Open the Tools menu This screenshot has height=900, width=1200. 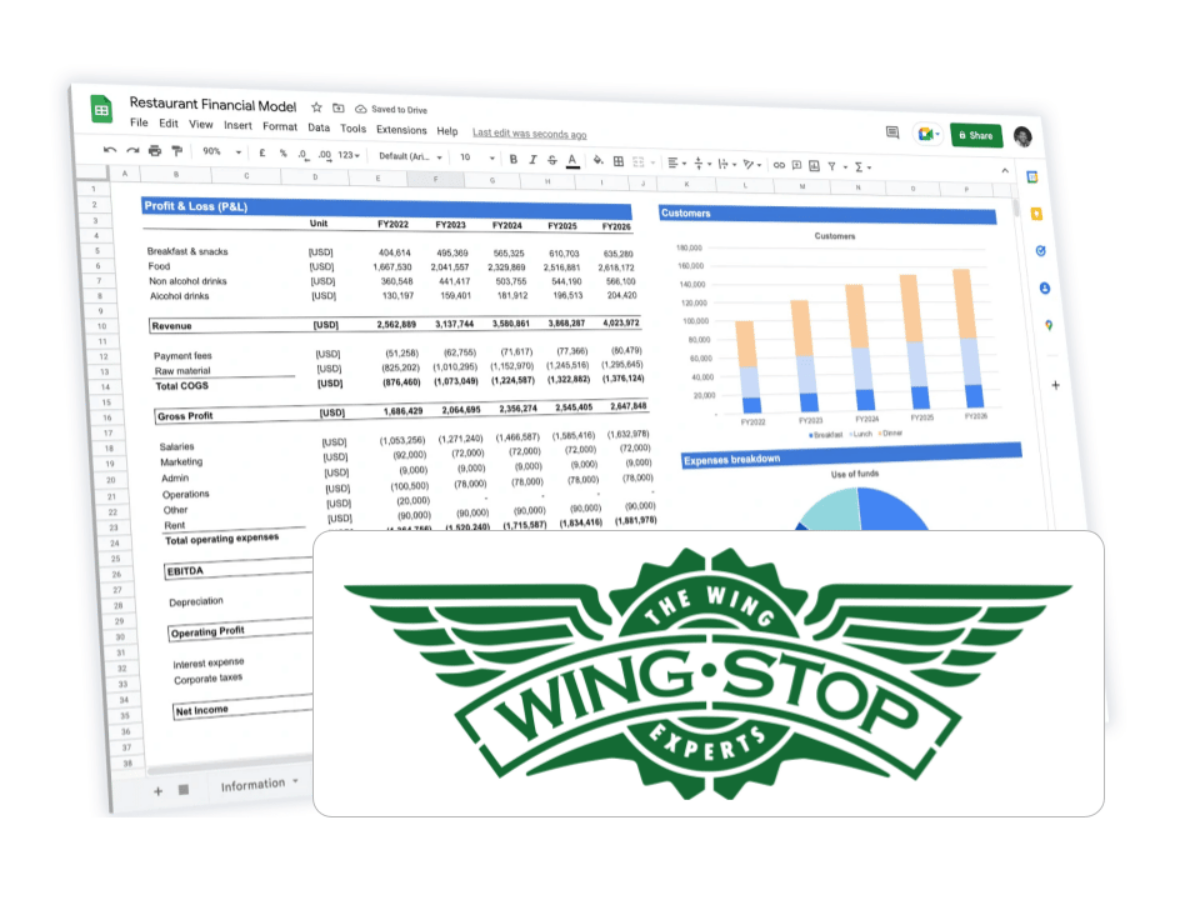[353, 128]
